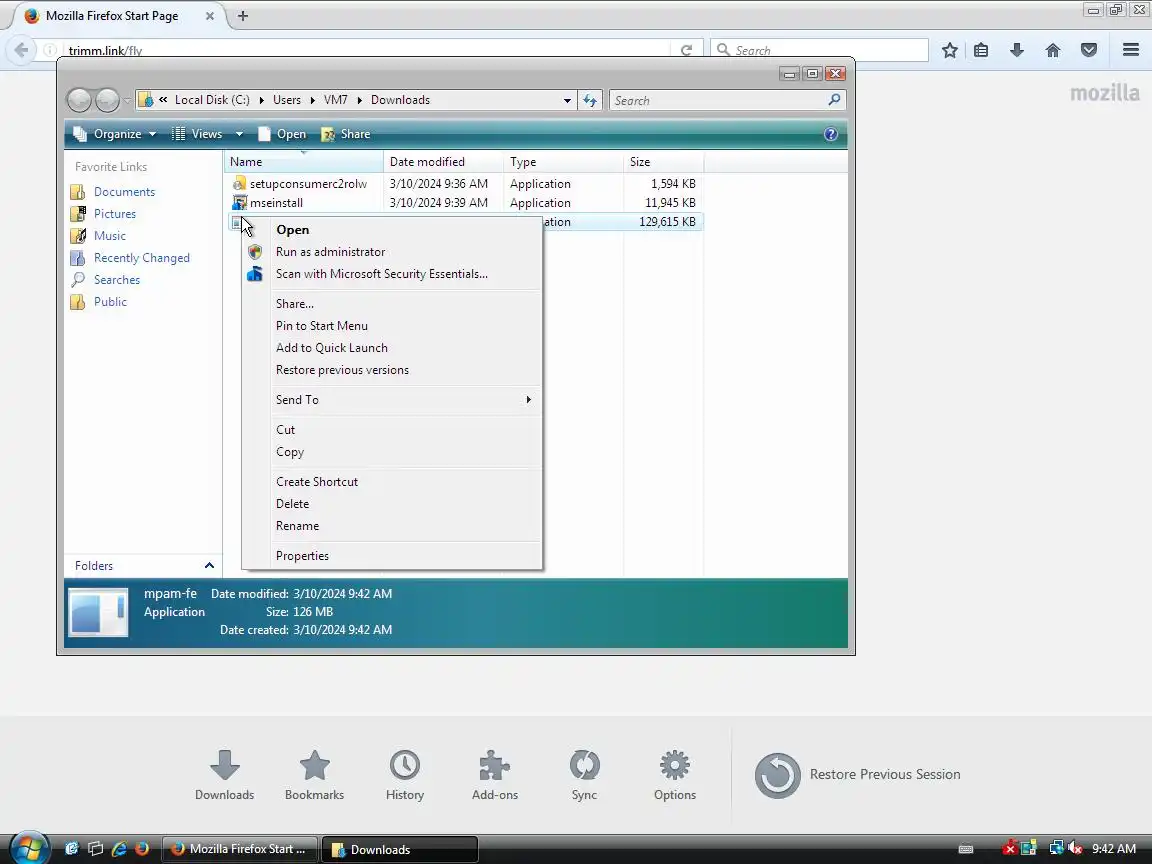This screenshot has width=1152, height=864.
Task: Launch Firefox from Quick Launch
Action: (142, 849)
